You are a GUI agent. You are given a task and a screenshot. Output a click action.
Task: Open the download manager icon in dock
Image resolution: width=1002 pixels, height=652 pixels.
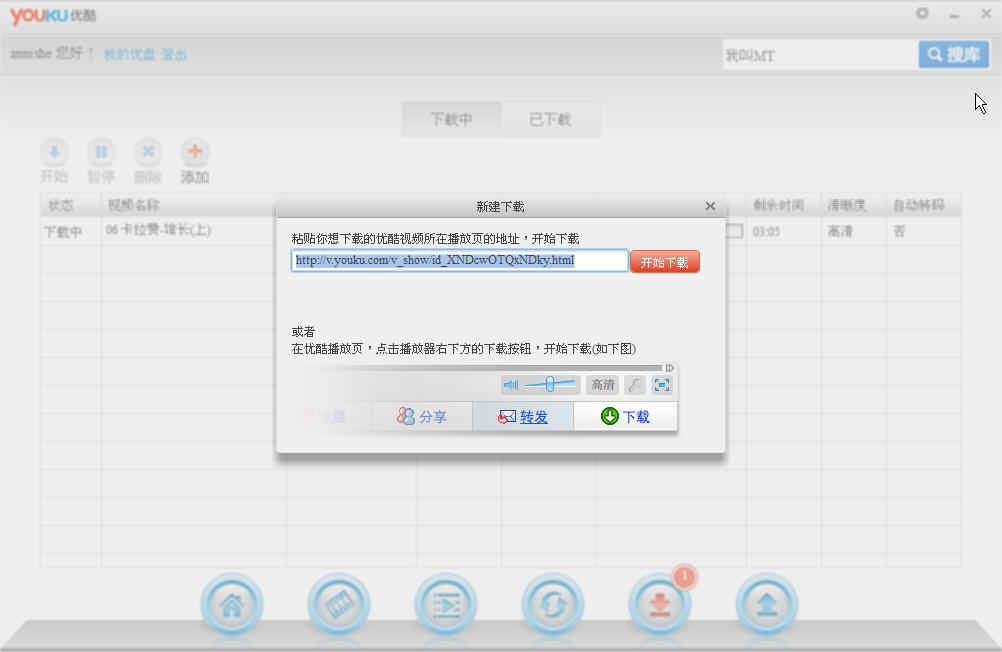(x=659, y=605)
